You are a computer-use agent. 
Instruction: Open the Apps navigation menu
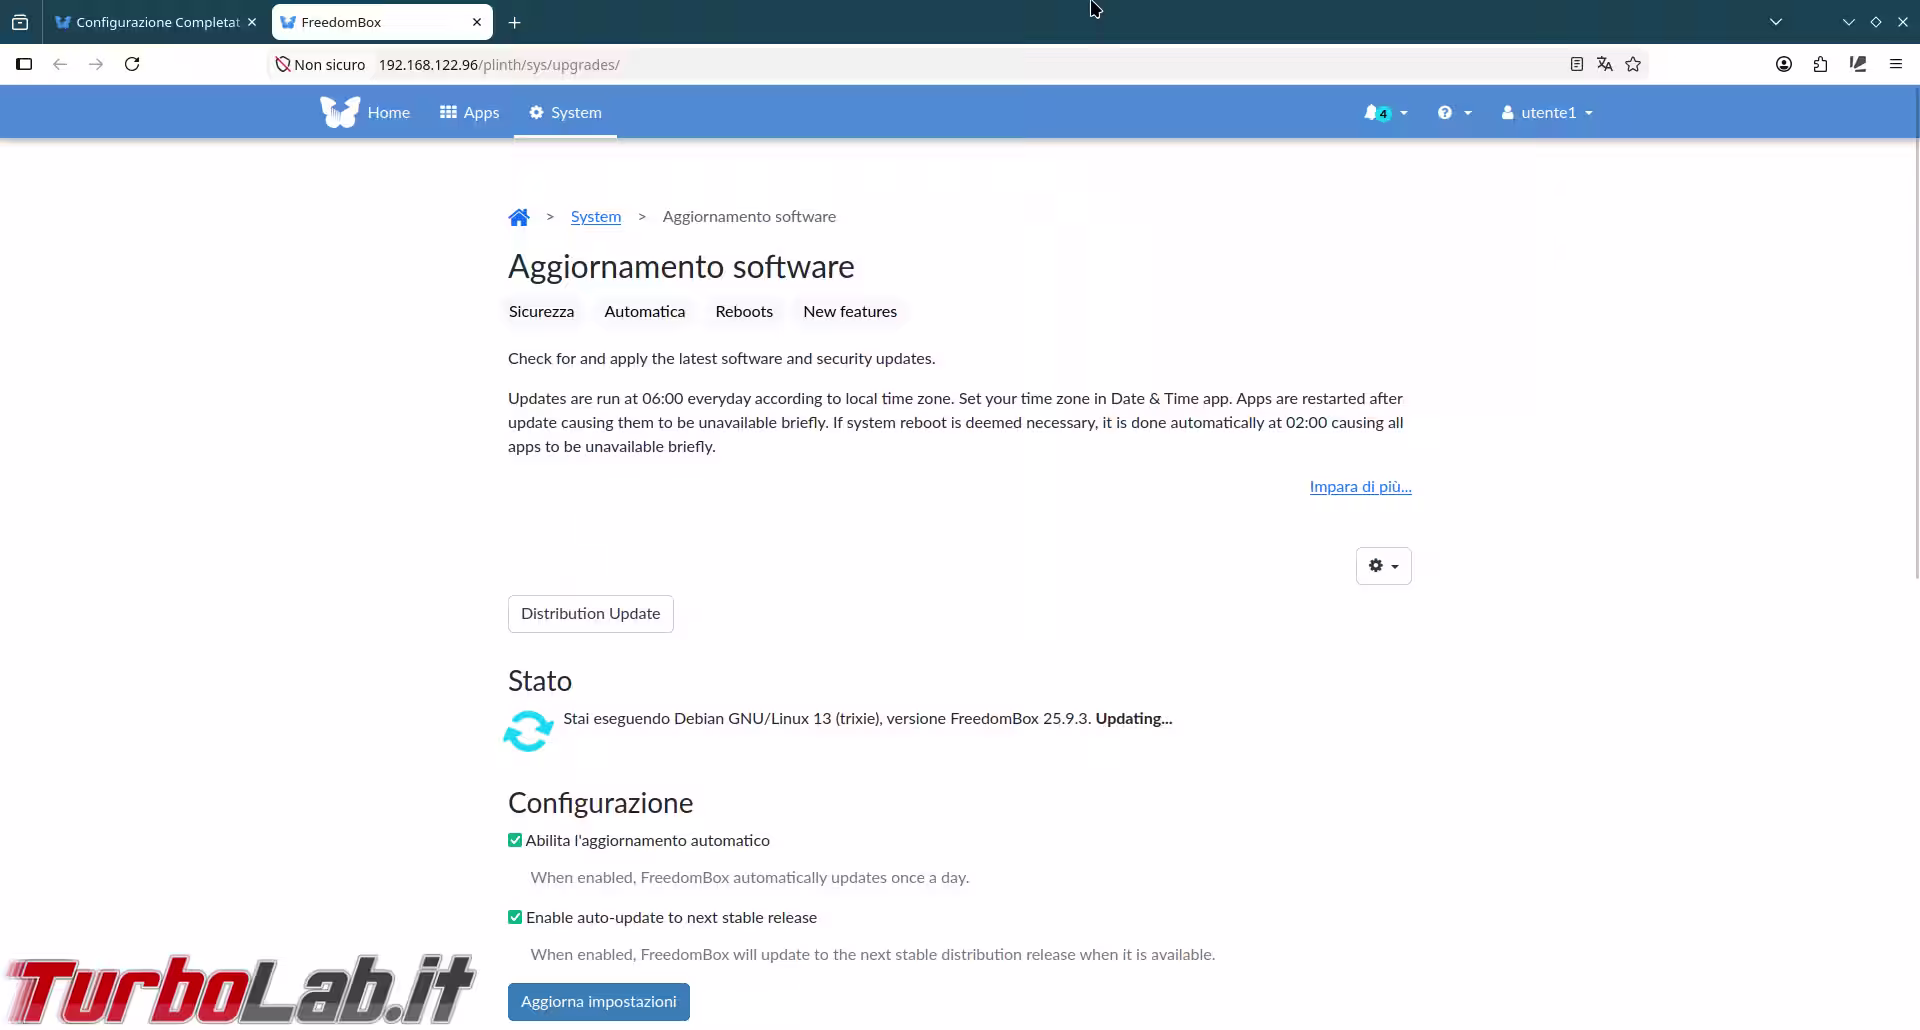tap(469, 113)
